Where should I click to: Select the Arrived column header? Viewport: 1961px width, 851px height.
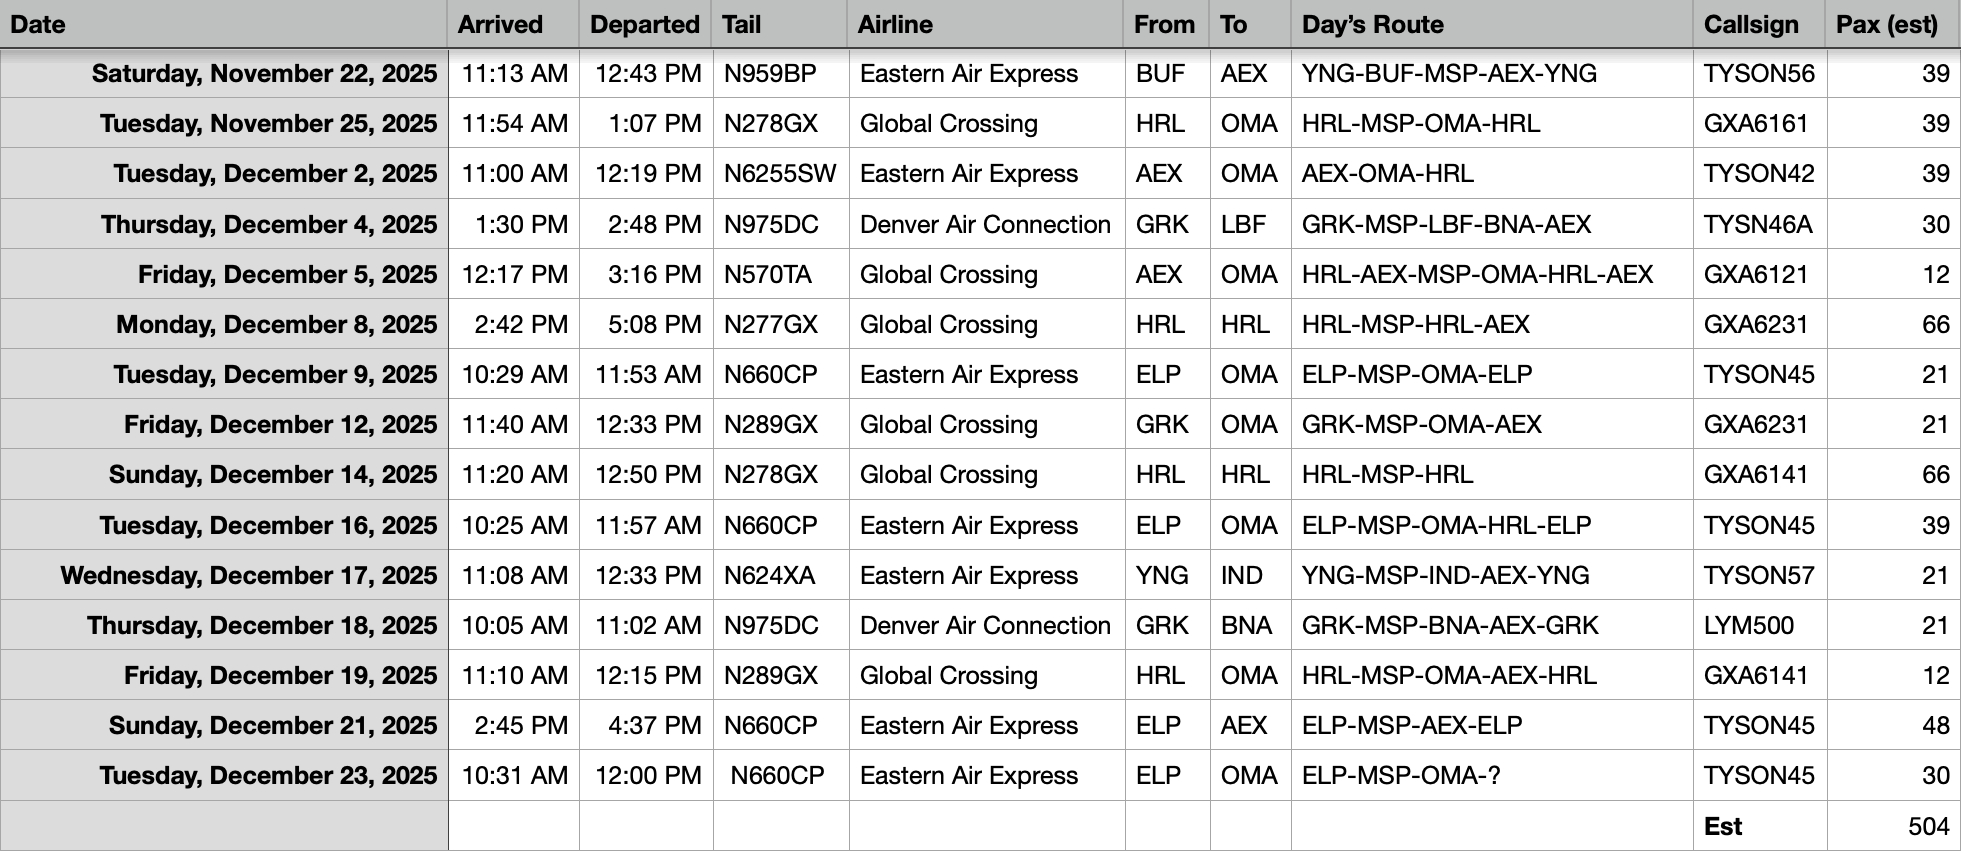pos(500,25)
